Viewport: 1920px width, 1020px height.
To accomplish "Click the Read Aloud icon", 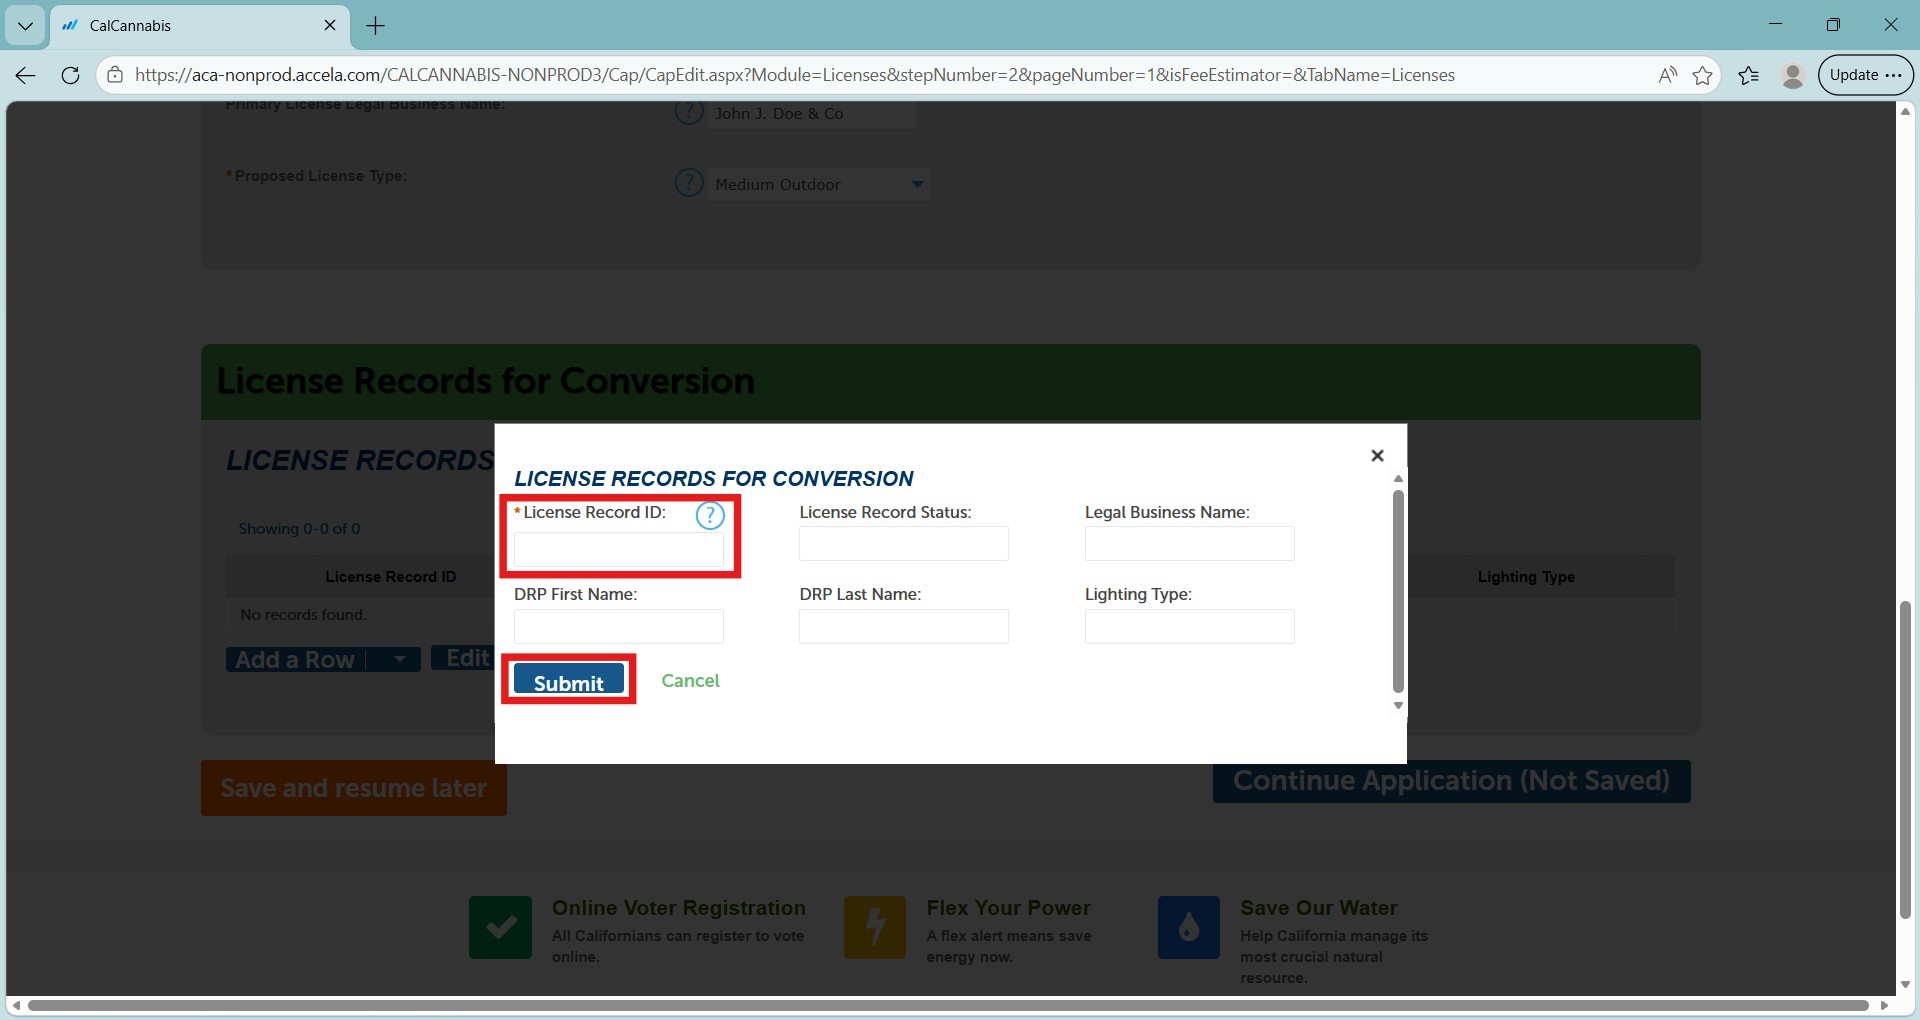I will (x=1667, y=75).
